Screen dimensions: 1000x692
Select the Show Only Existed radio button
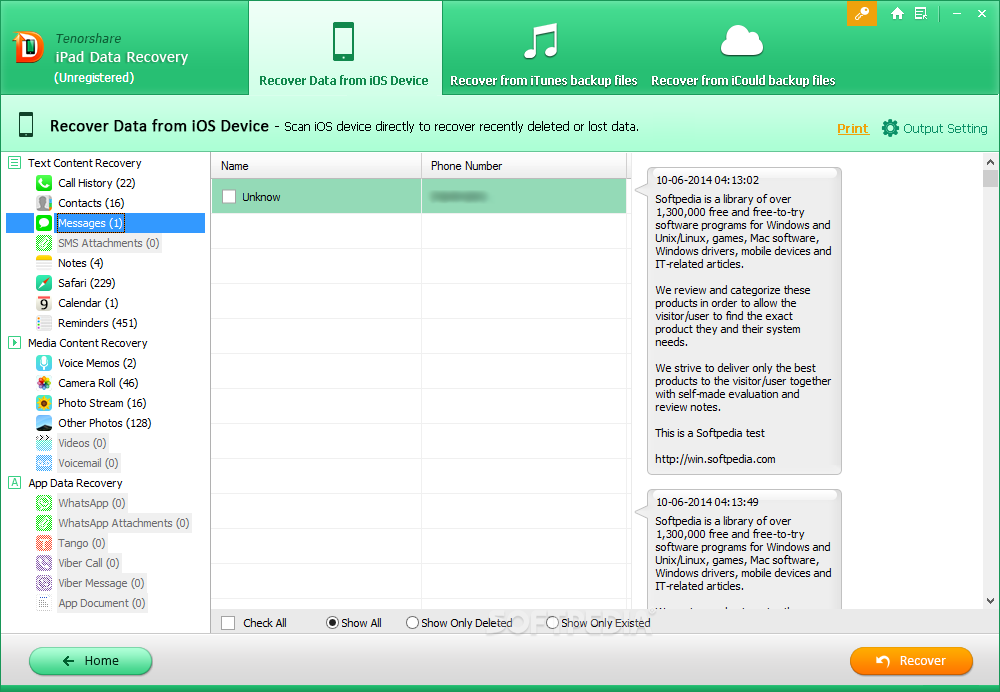click(552, 623)
